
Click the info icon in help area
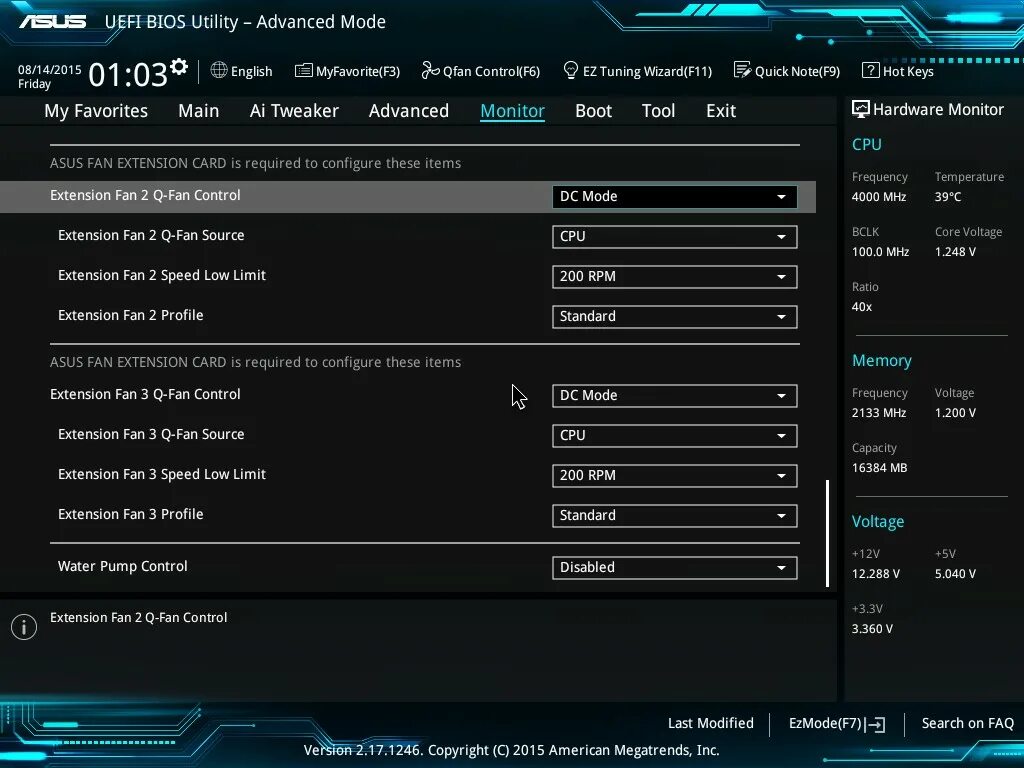tap(24, 627)
